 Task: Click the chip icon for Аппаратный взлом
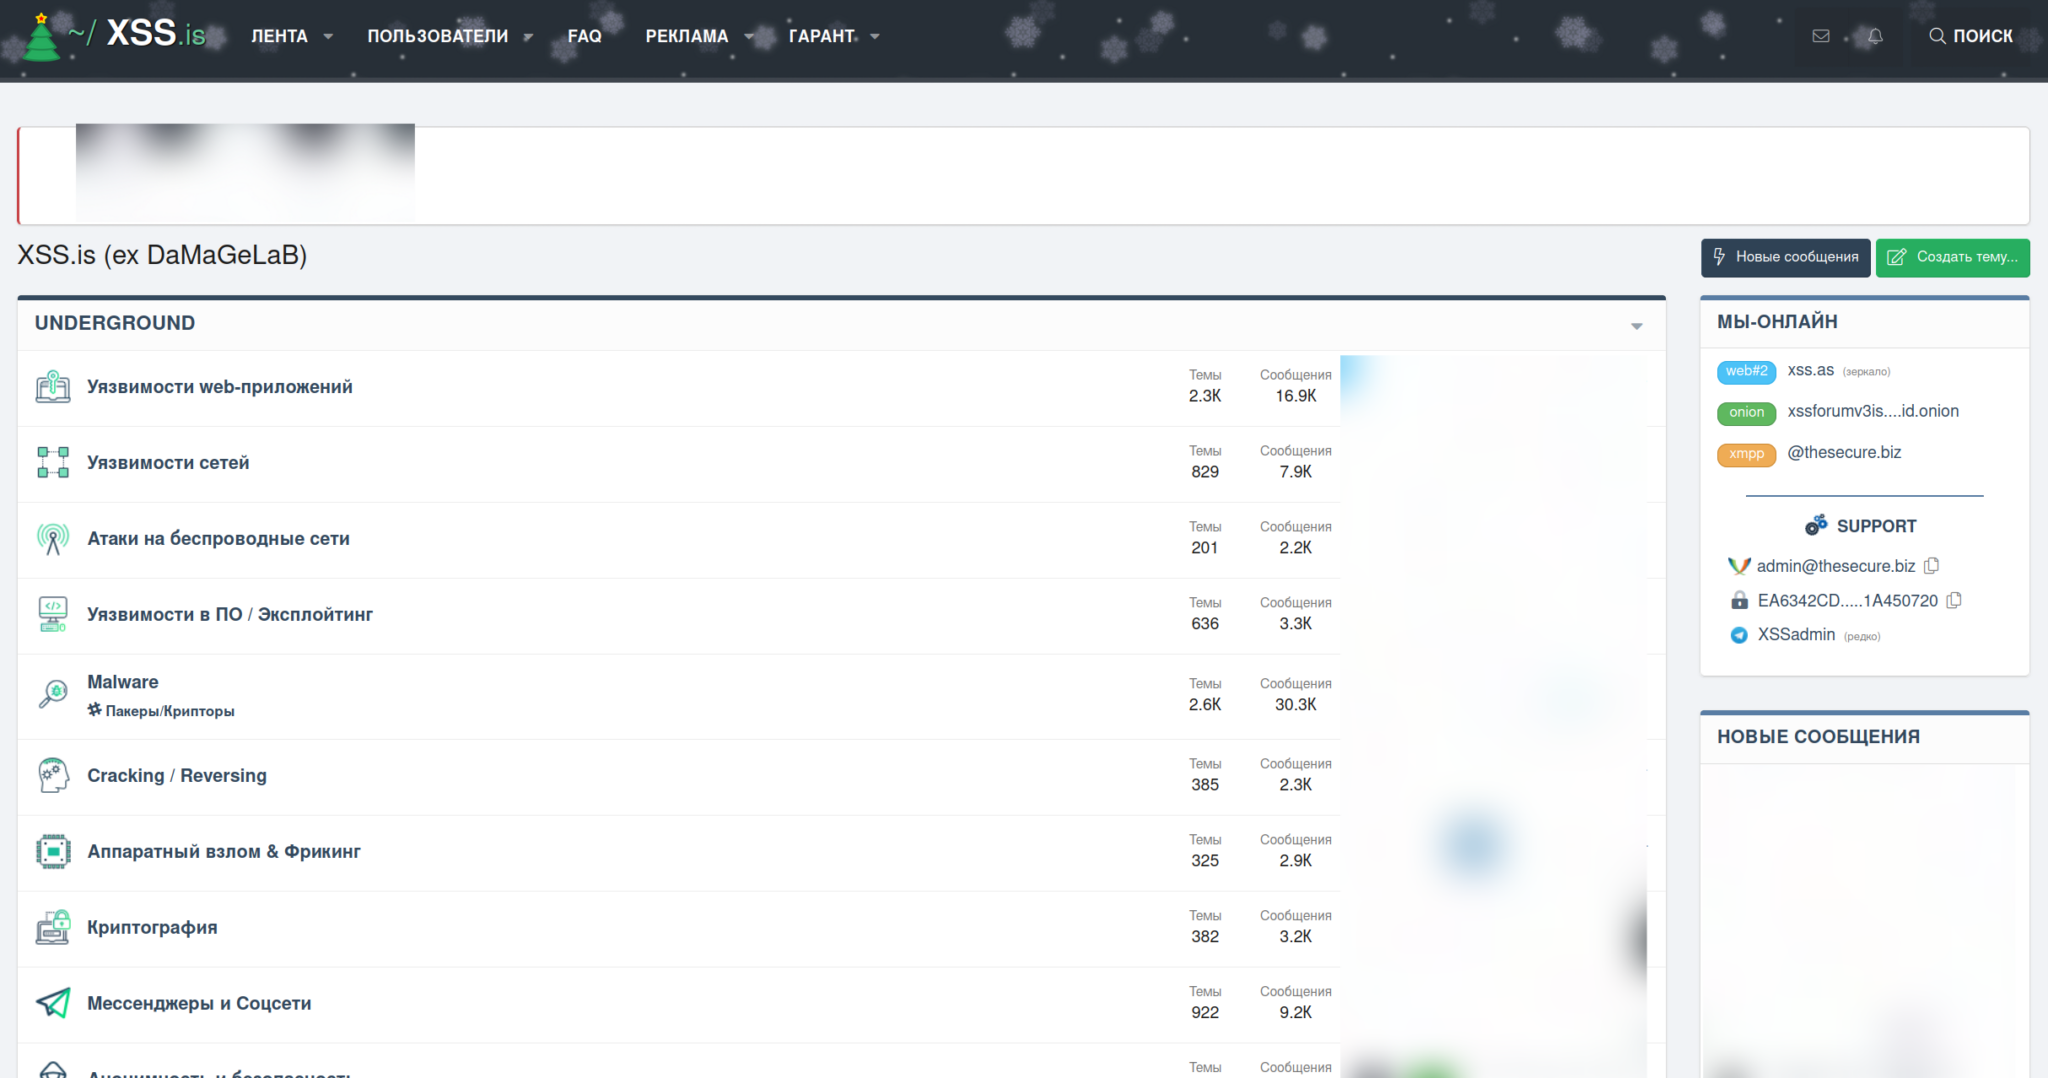coord(52,851)
